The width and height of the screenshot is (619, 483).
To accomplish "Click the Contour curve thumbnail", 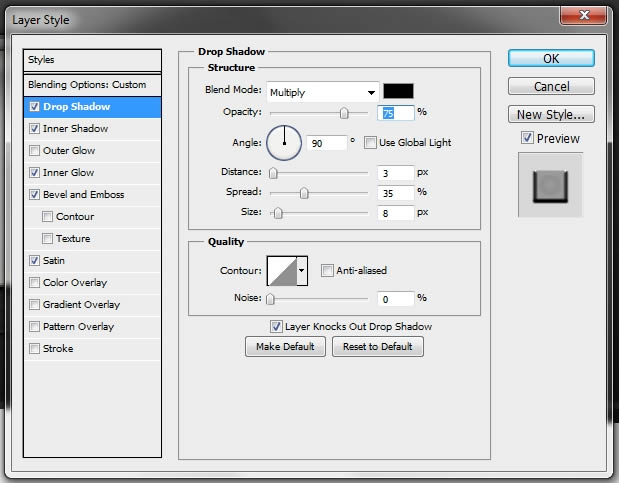I will click(282, 271).
